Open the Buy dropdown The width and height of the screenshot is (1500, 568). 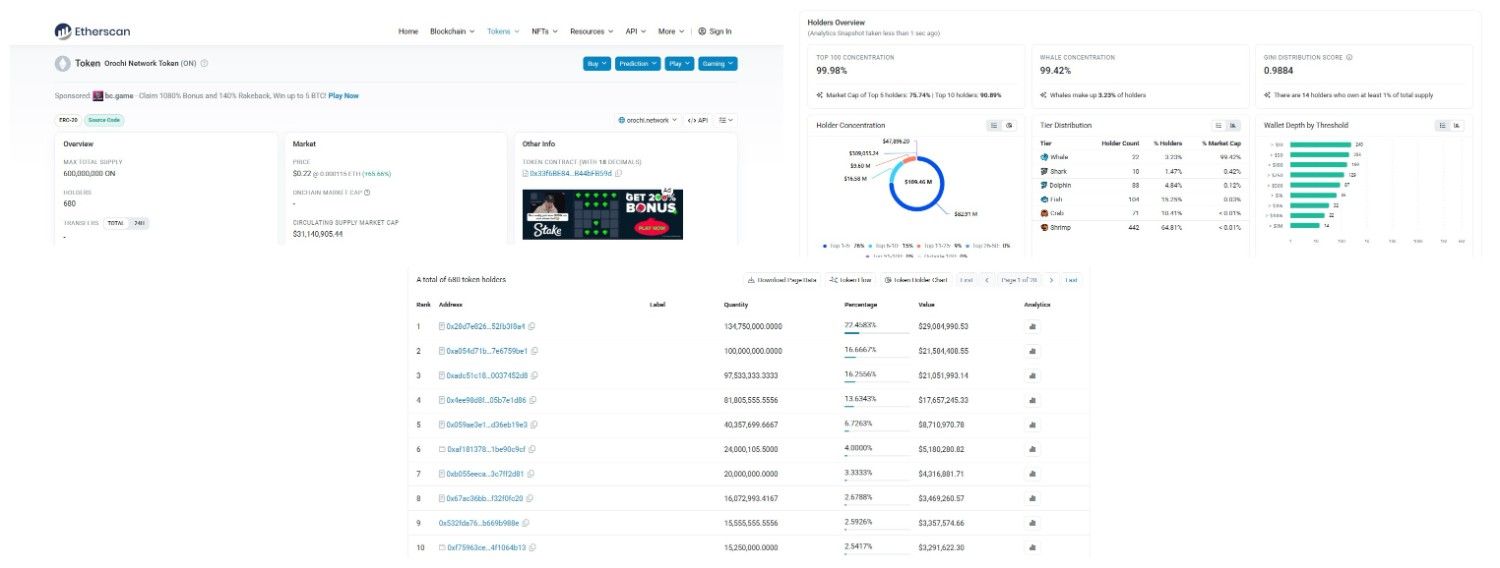pyautogui.click(x=596, y=63)
